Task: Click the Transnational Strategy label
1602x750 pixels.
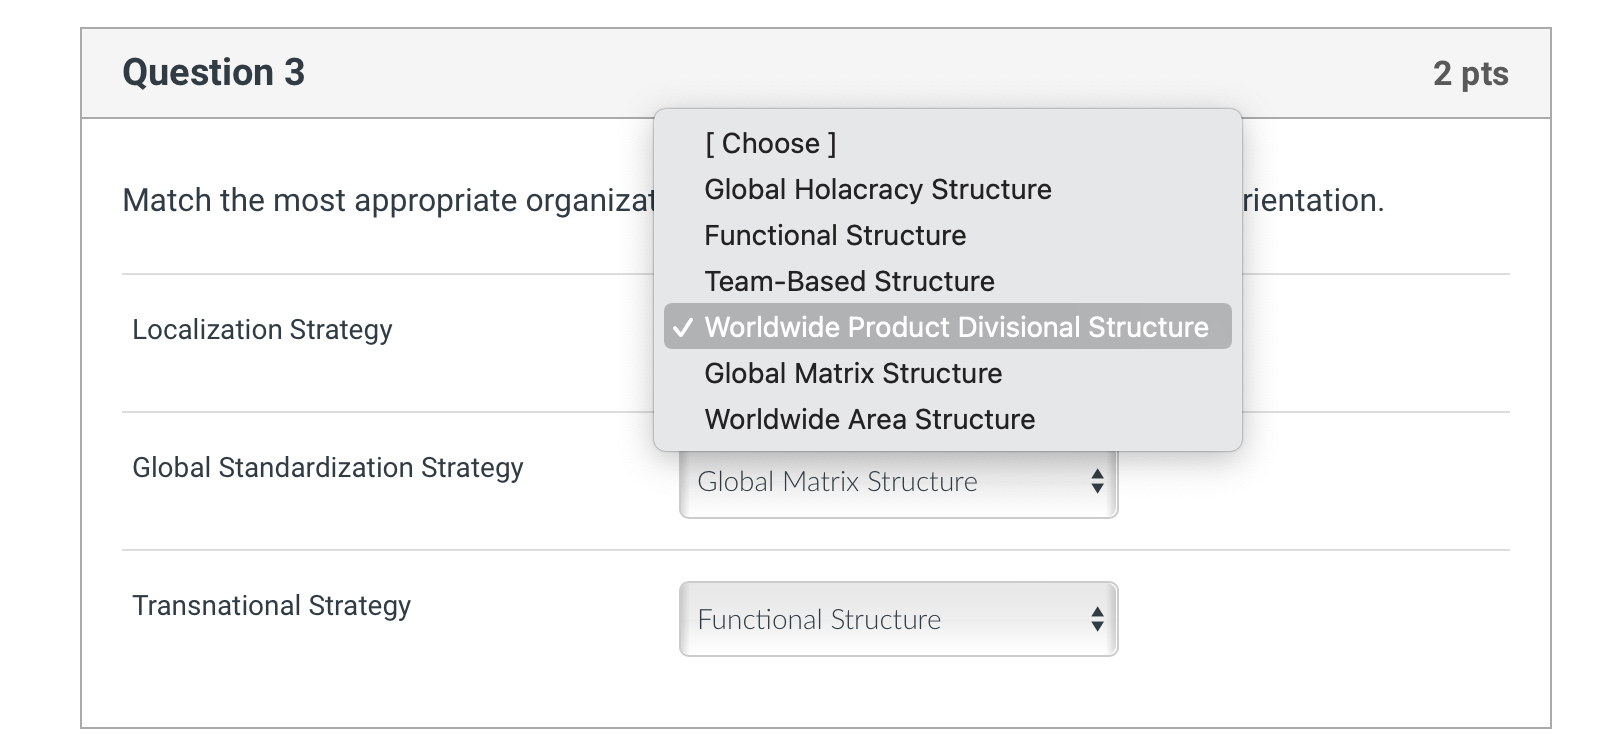Action: (x=272, y=606)
